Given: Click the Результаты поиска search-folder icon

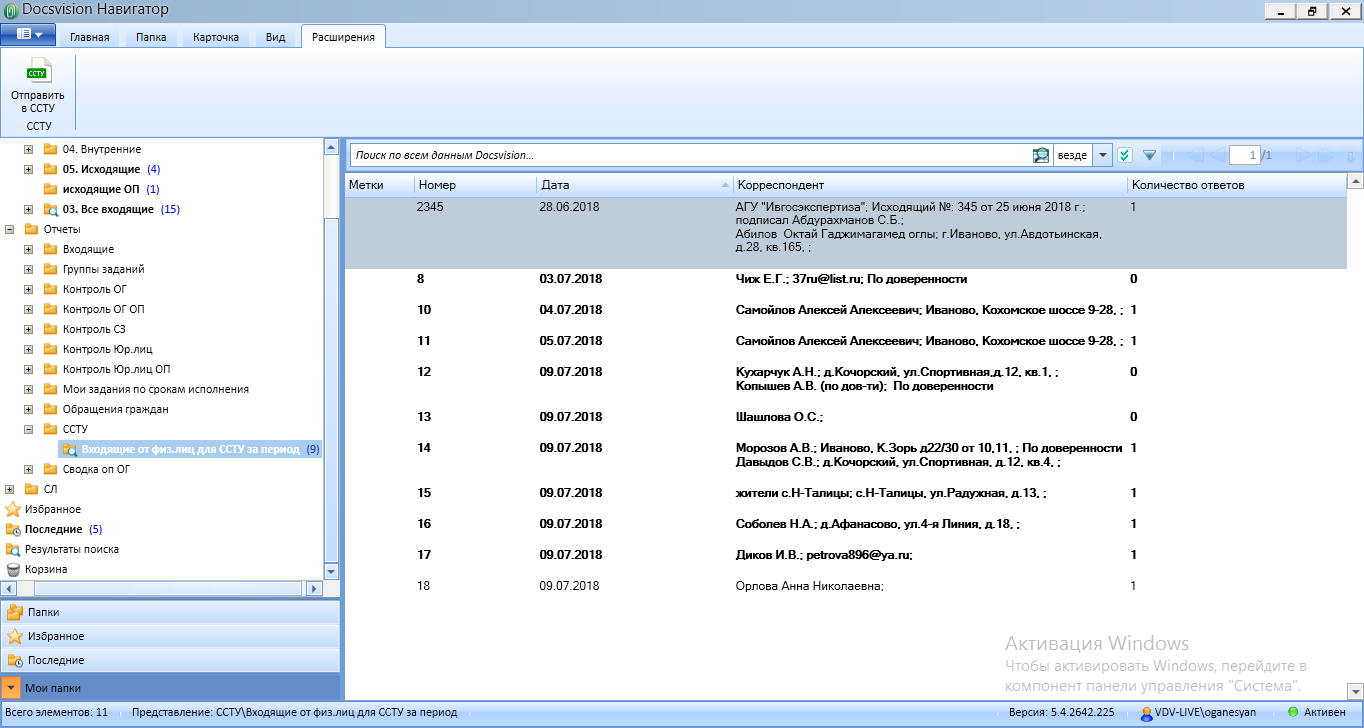Looking at the screenshot, I should coord(13,549).
